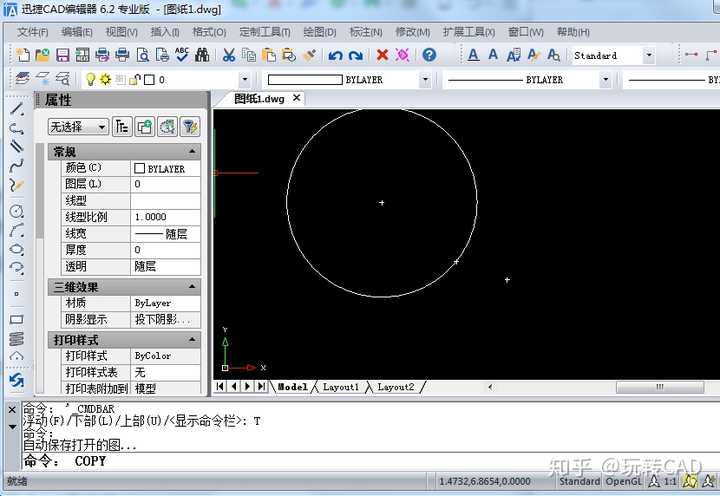720x496 pixels.
Task: Click the horizontal scrollbar thumb below canvas
Action: pos(659,387)
